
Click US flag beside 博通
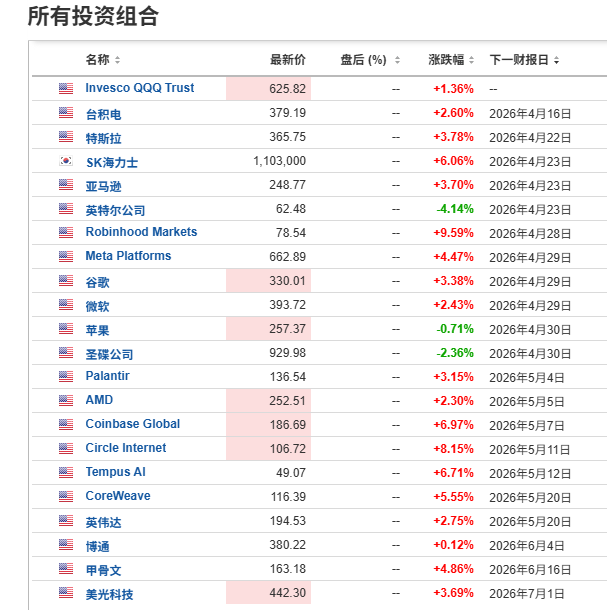(x=66, y=545)
